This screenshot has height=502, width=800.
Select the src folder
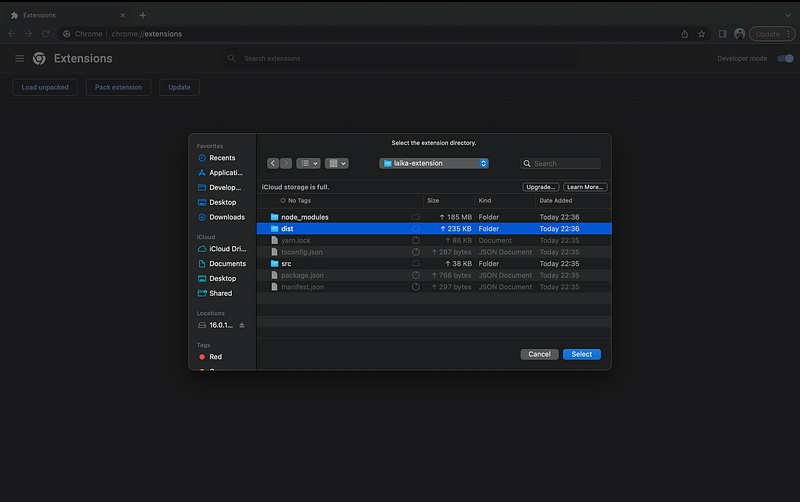(287, 264)
